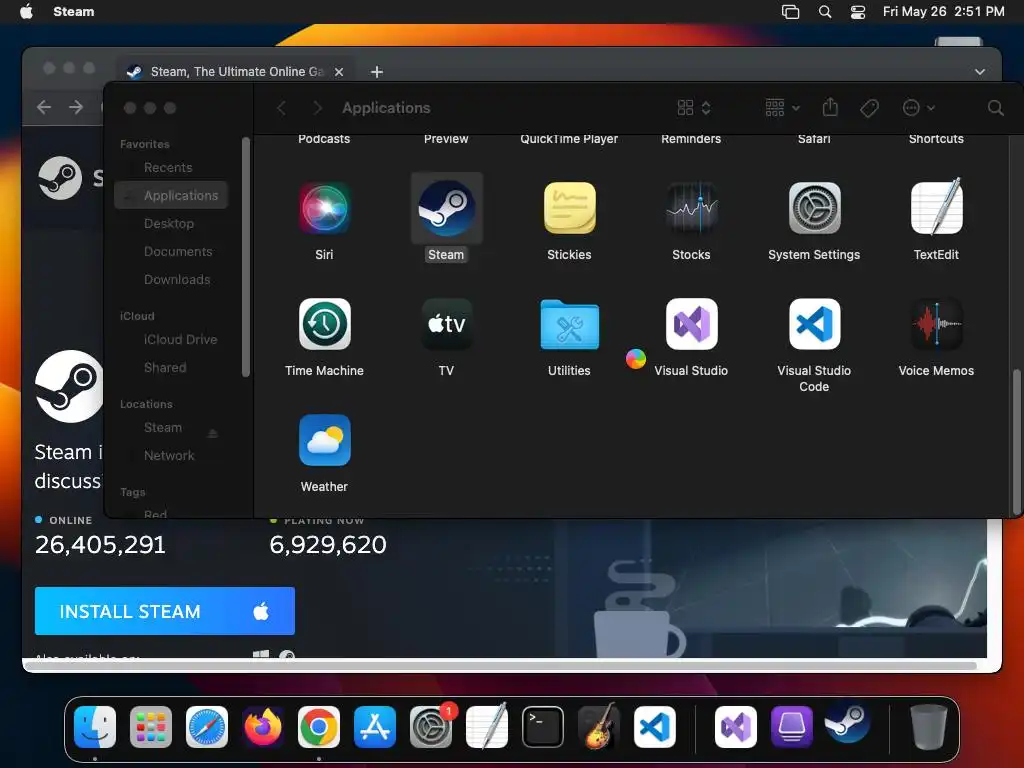Open the Time Machine app icon
The width and height of the screenshot is (1024, 768).
pos(324,324)
